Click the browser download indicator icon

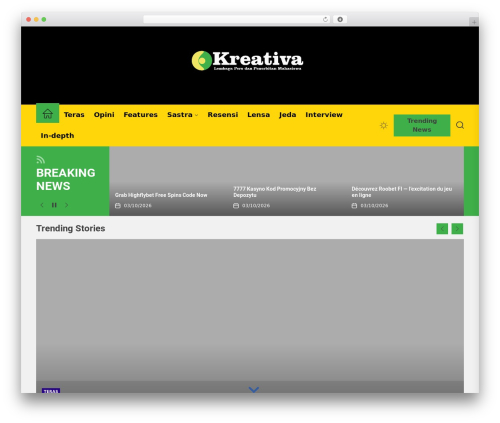pos(340,19)
